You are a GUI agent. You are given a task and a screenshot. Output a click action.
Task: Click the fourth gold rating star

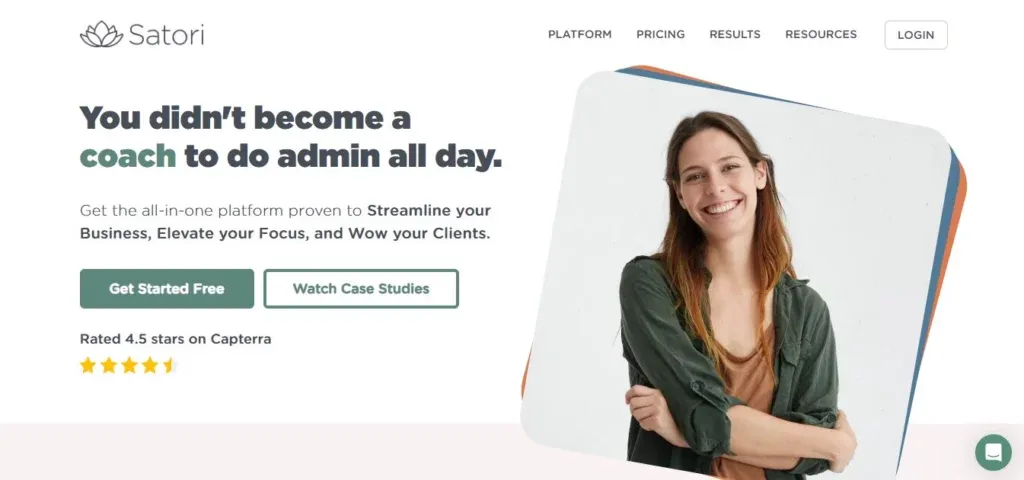tap(150, 365)
